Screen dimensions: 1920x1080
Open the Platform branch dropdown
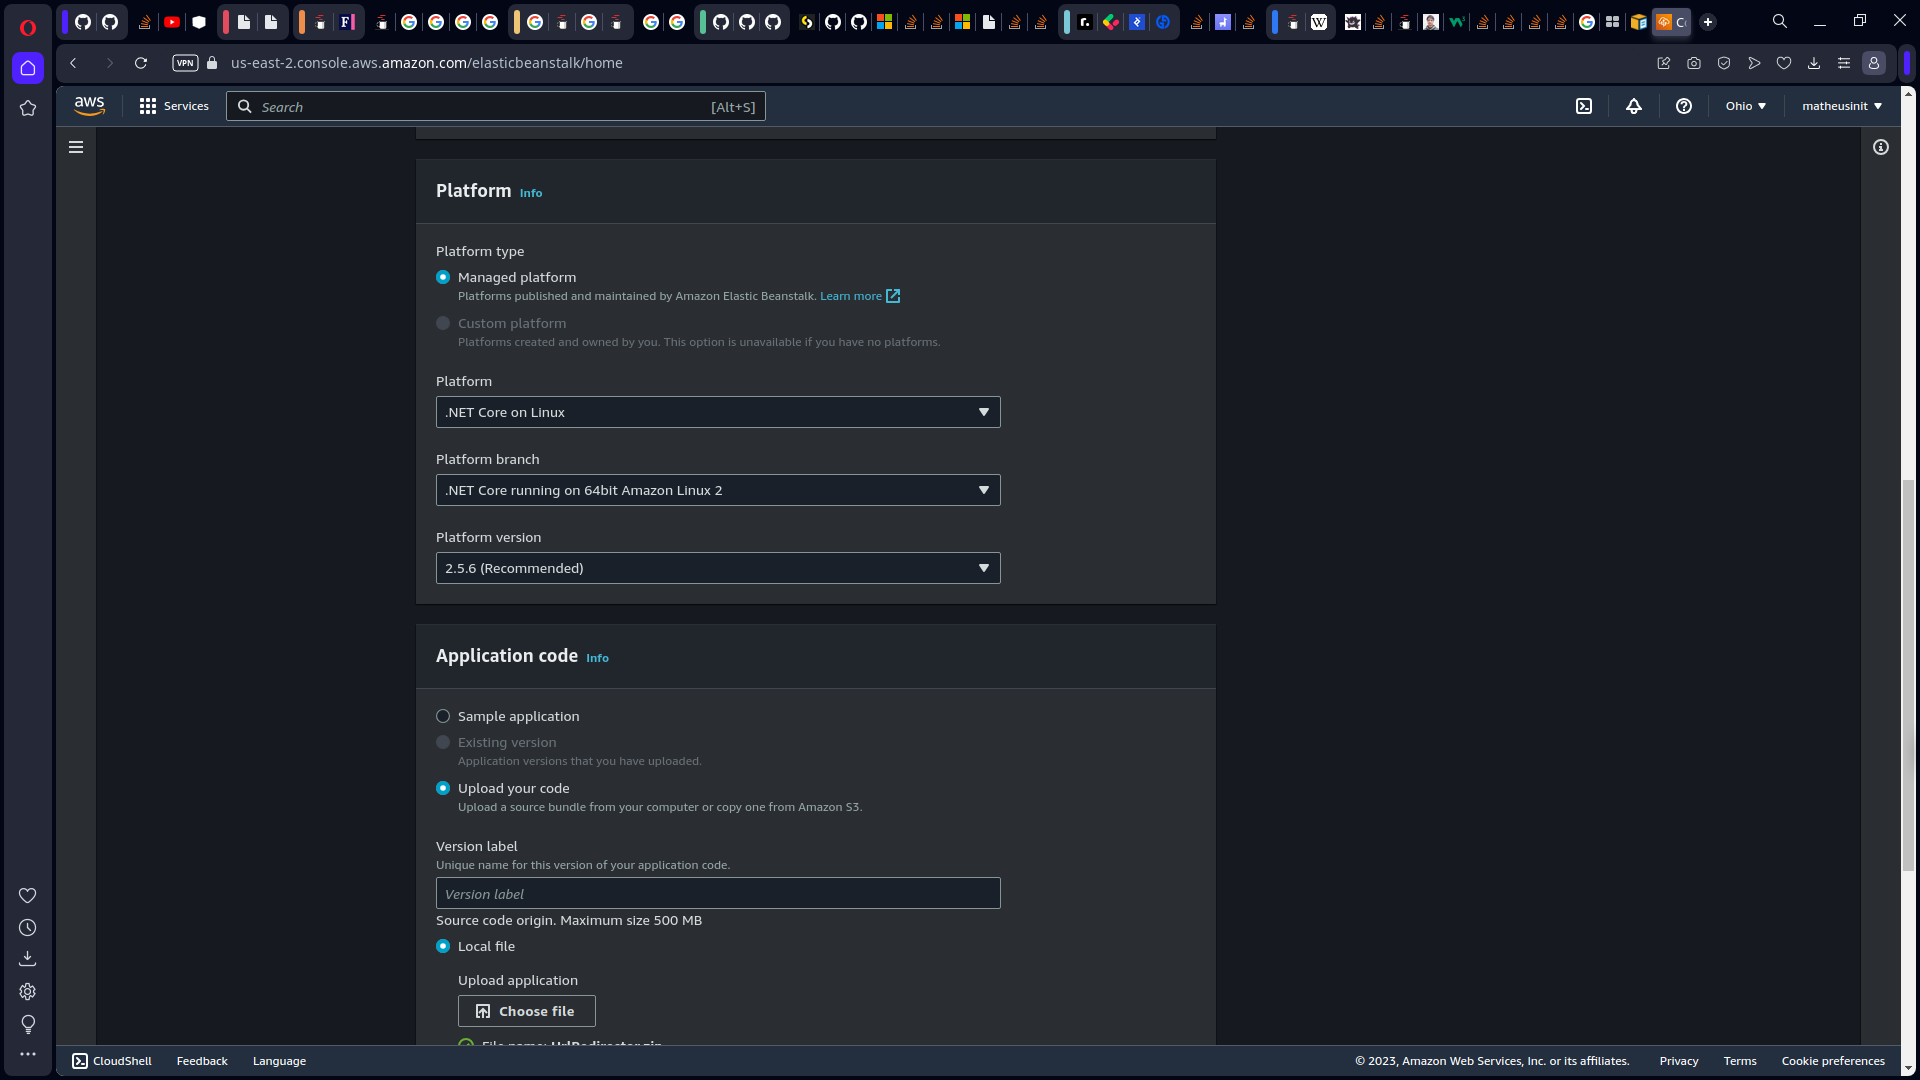point(717,490)
